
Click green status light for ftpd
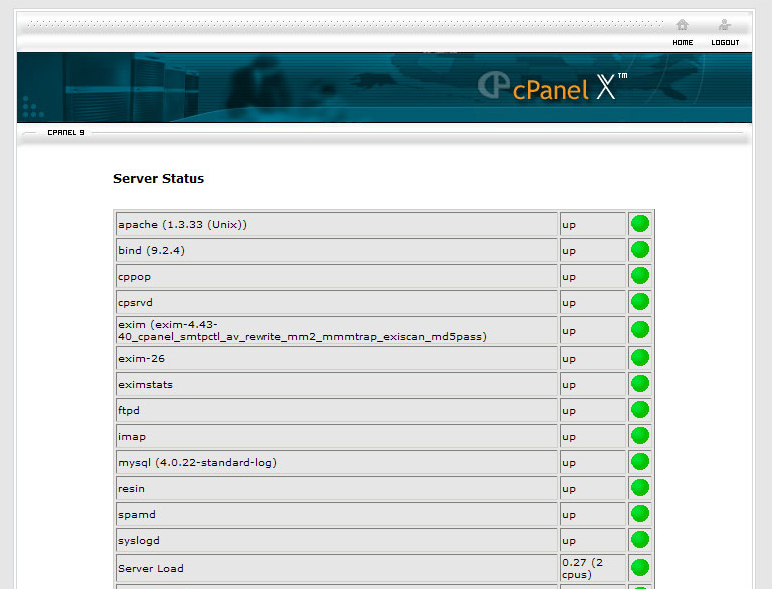(640, 410)
